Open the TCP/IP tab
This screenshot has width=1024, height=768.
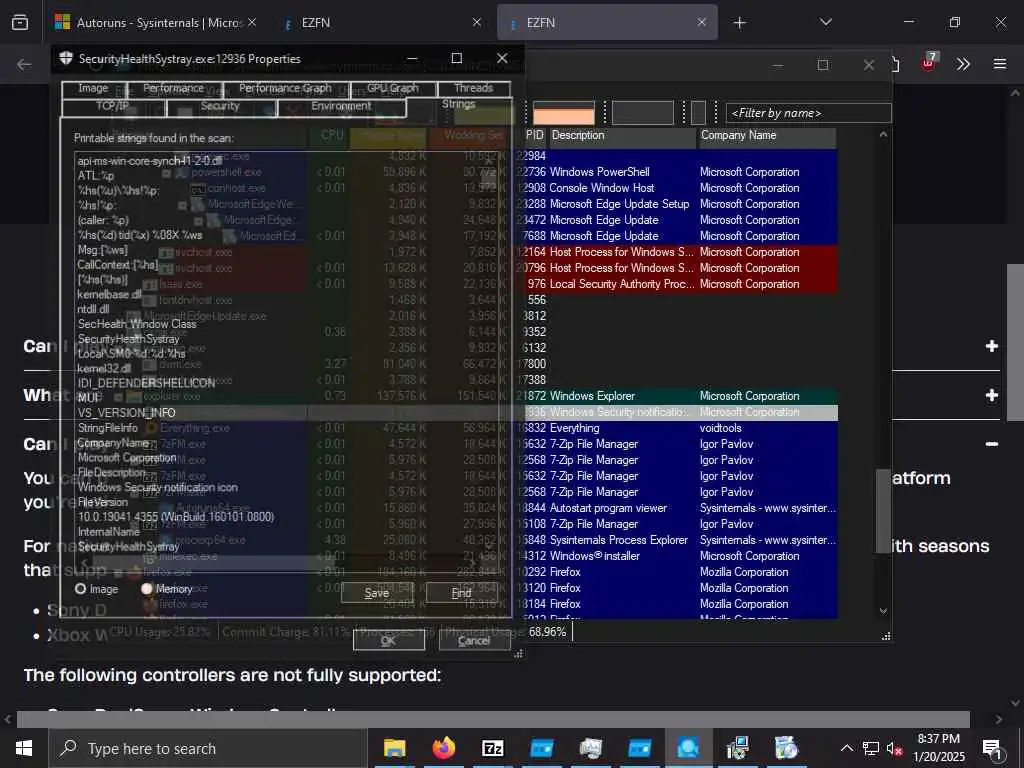113,107
